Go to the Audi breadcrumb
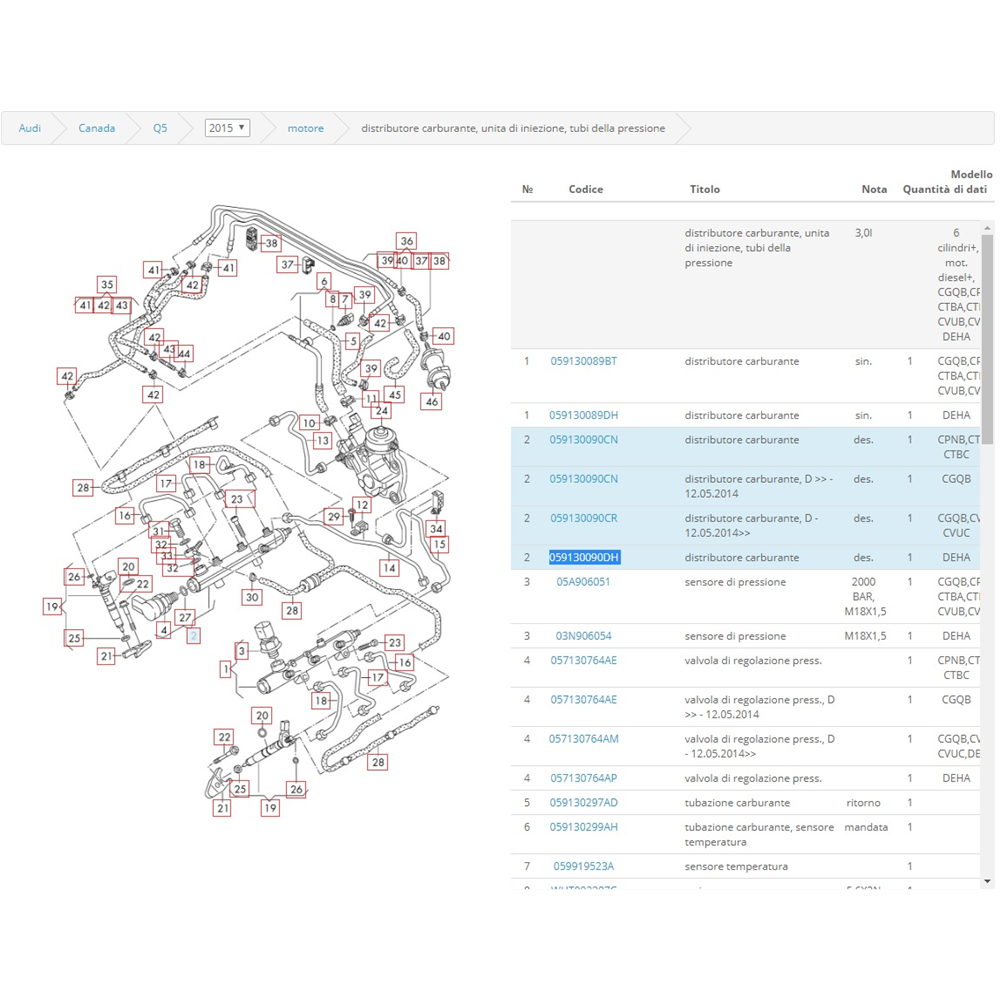 tap(29, 128)
